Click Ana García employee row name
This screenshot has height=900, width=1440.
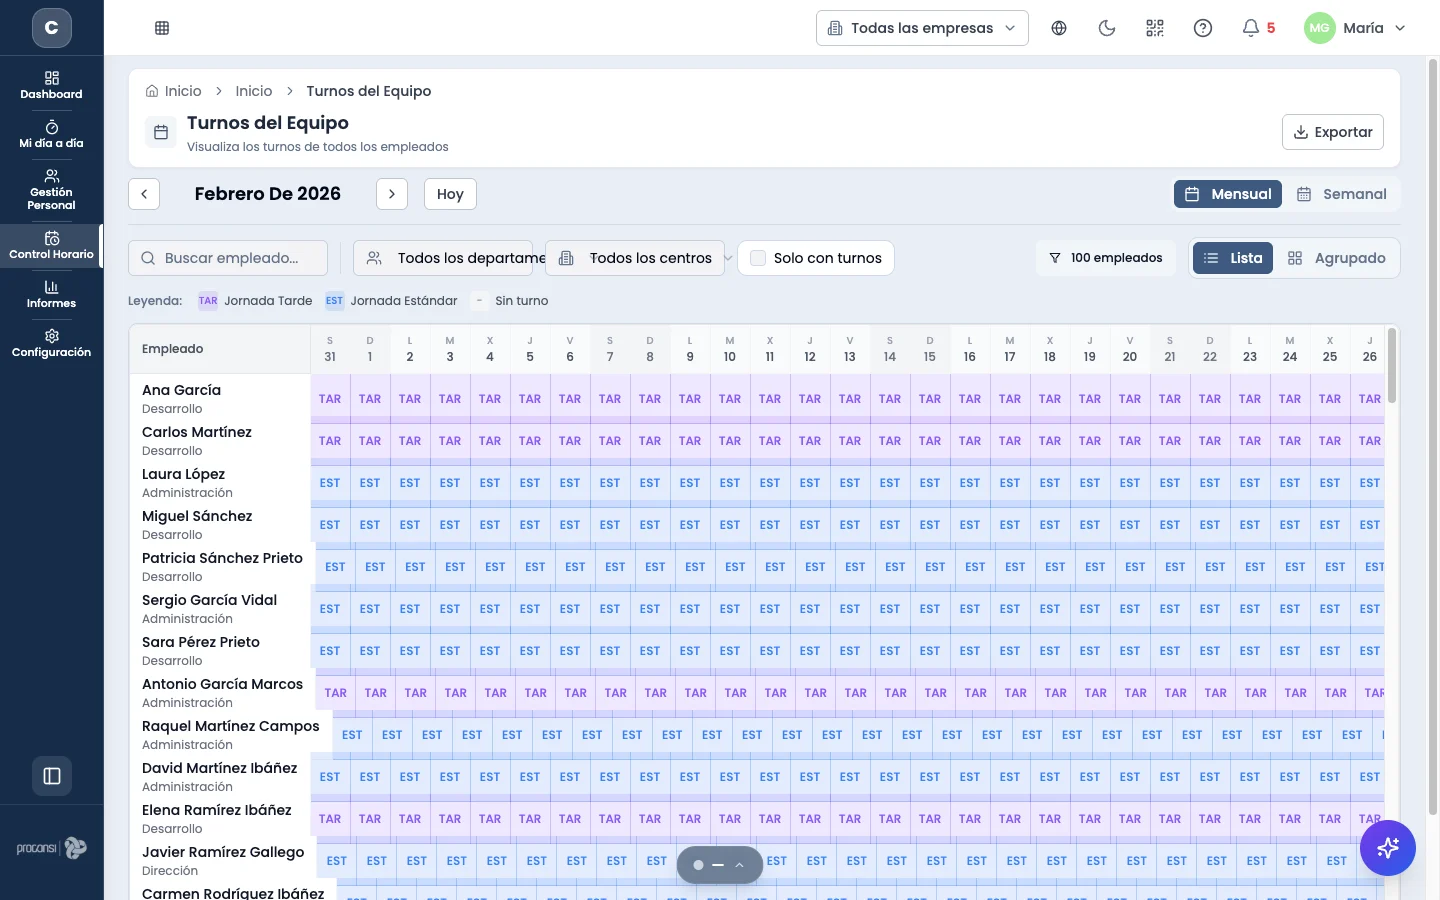click(x=181, y=390)
